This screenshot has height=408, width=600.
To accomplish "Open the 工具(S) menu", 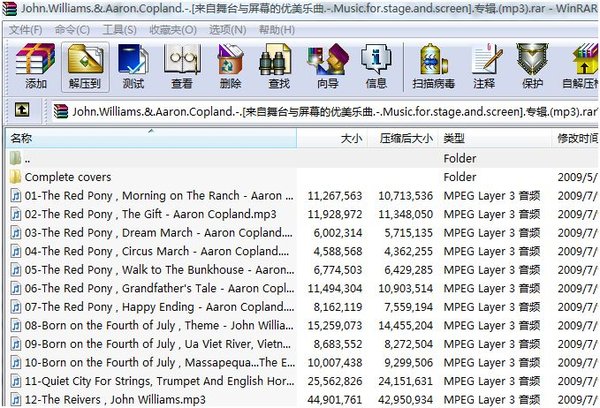I will [x=119, y=30].
